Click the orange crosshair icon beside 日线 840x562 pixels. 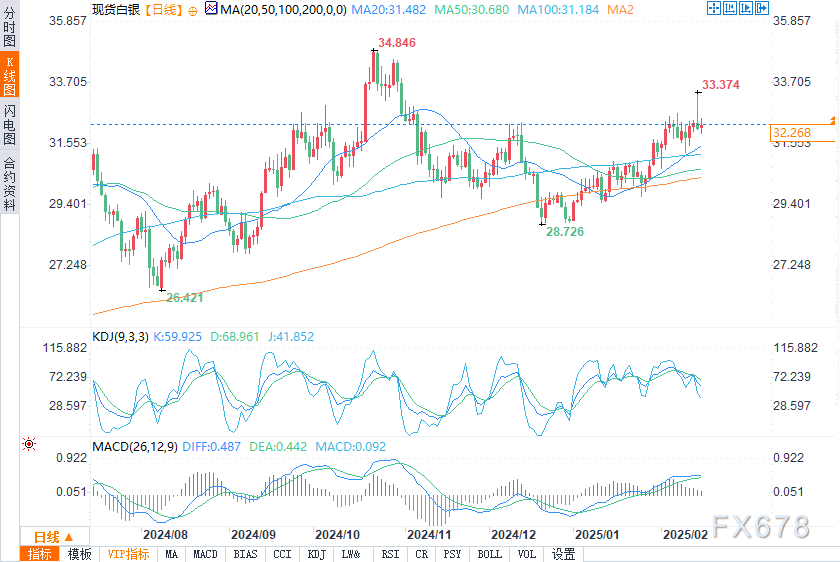[190, 9]
